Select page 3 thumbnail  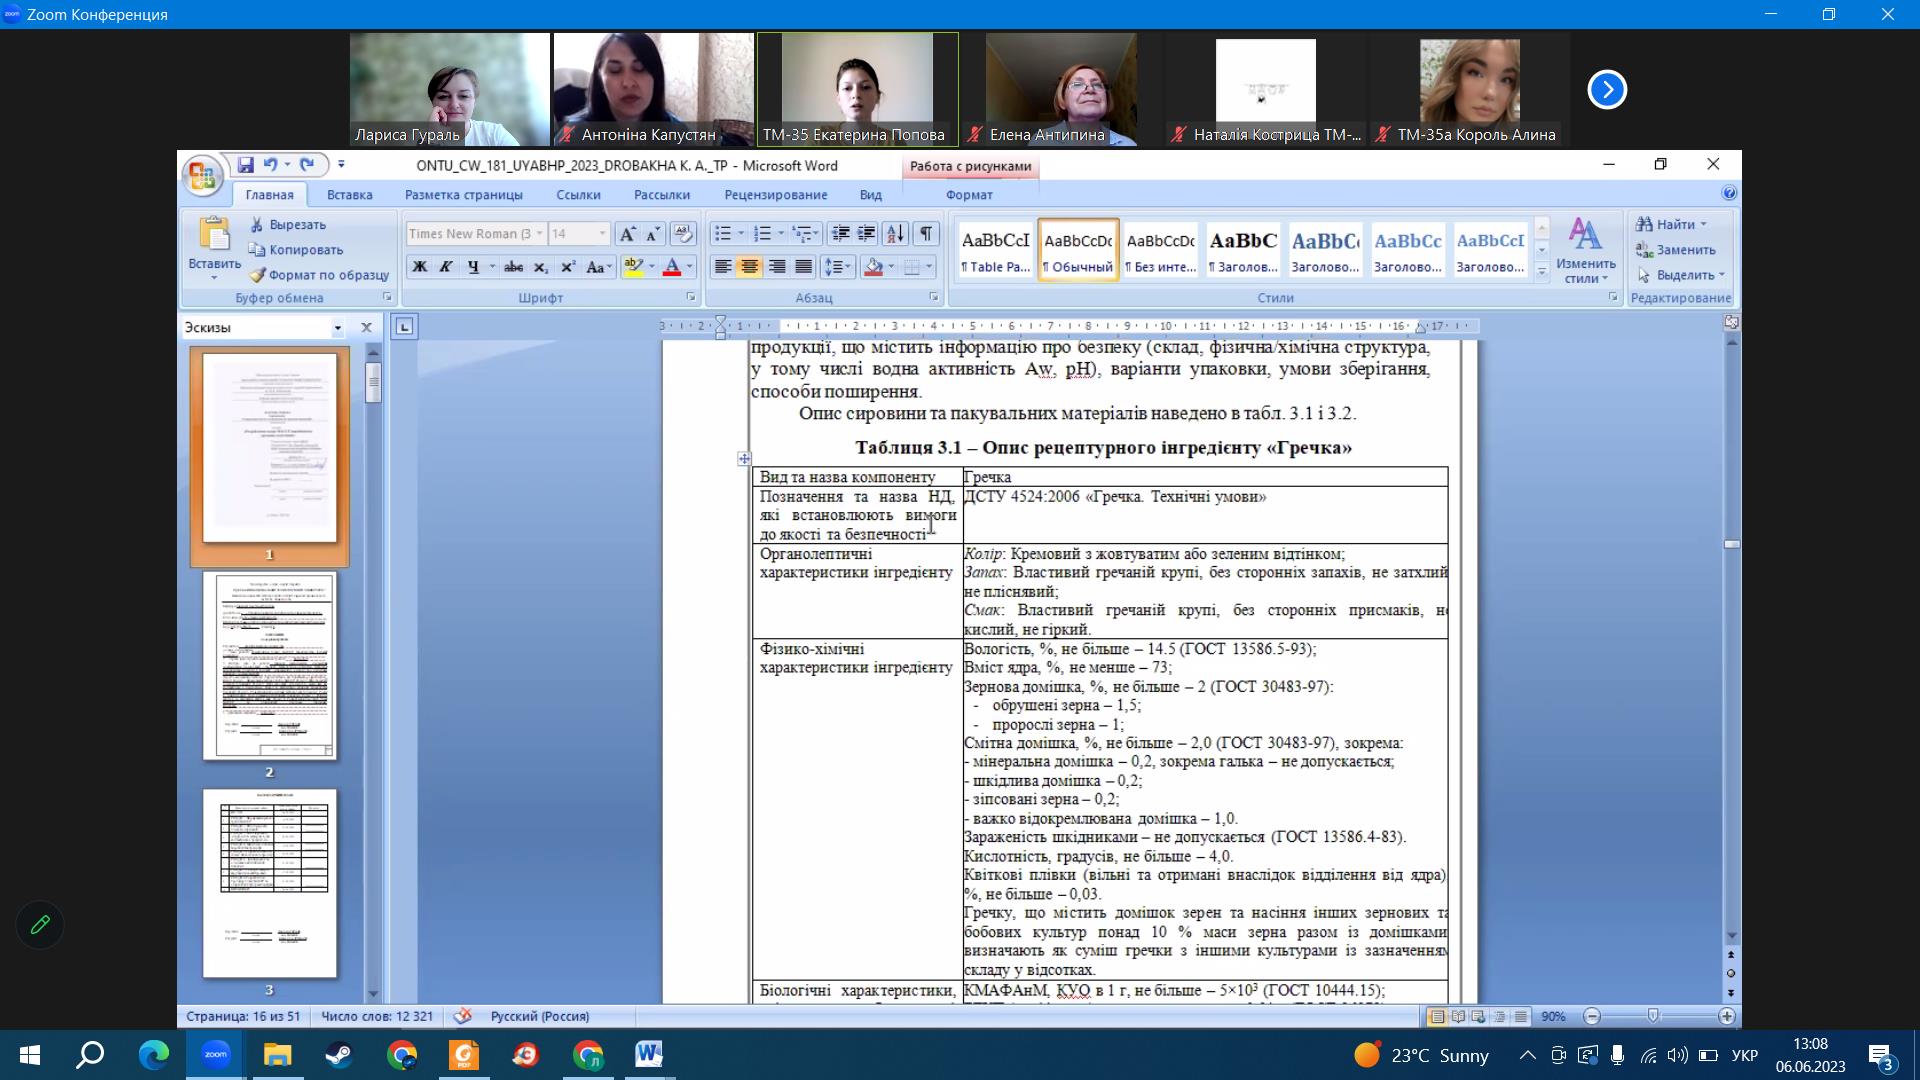coord(269,883)
